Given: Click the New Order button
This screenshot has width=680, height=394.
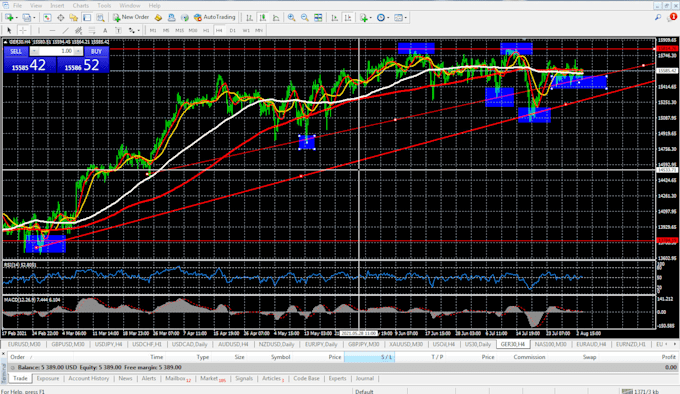Looking at the screenshot, I should click(x=131, y=17).
